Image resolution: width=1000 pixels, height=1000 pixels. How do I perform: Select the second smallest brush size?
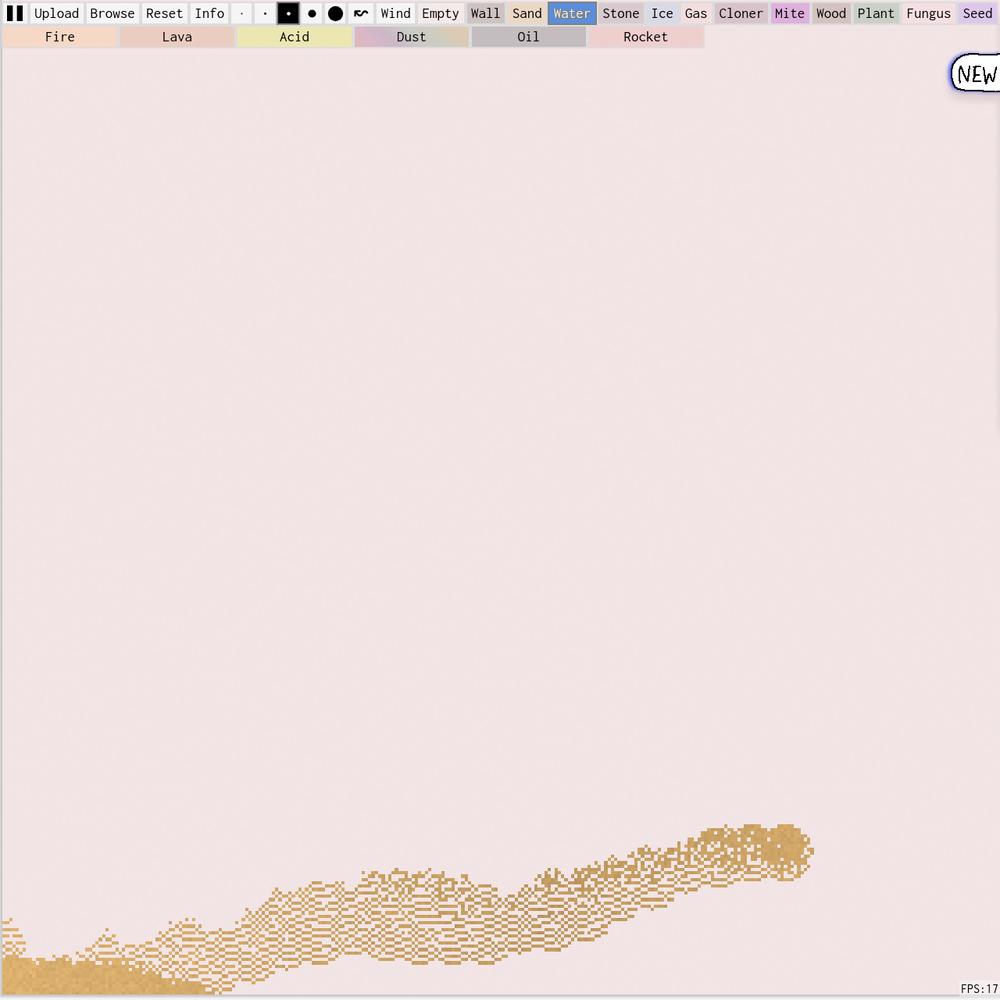click(265, 13)
